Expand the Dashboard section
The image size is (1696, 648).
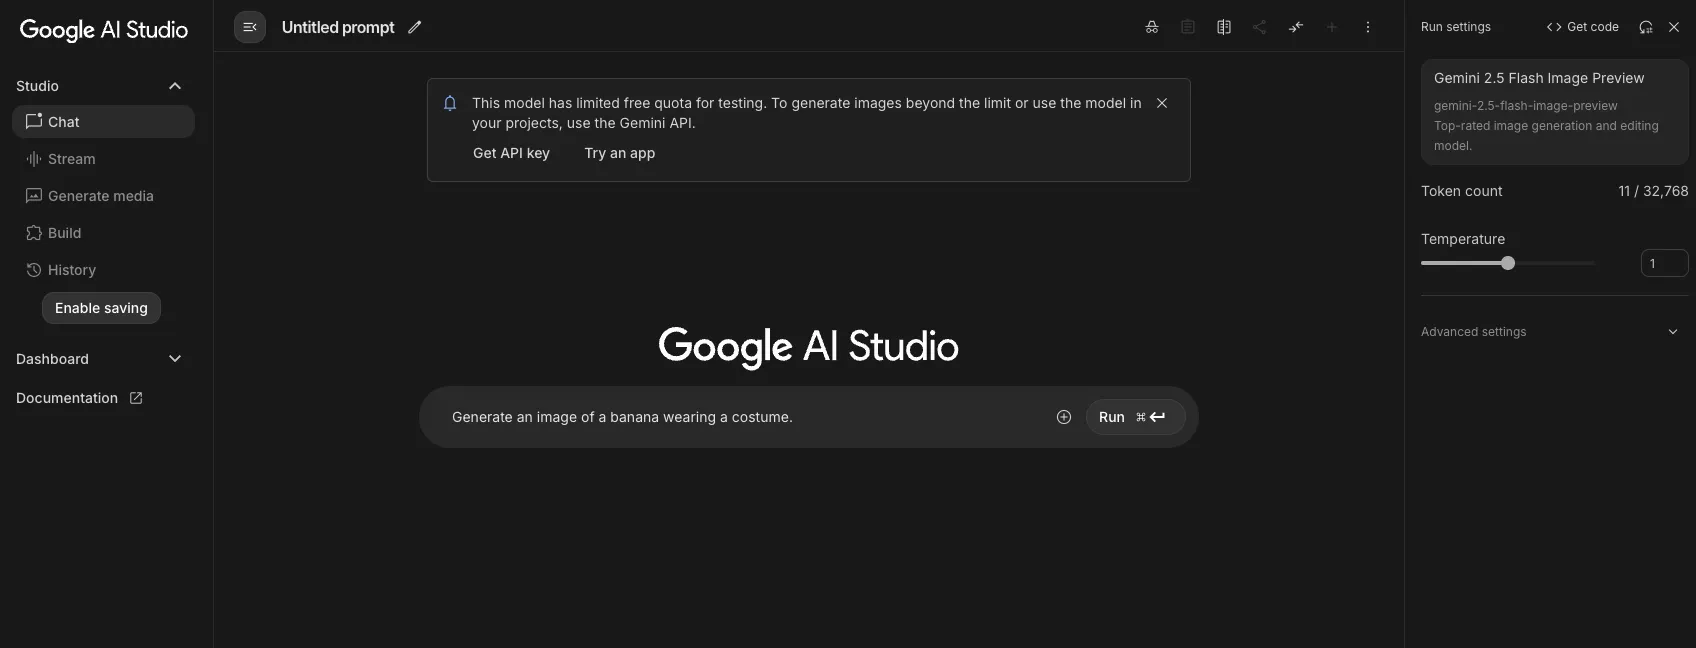pos(175,359)
